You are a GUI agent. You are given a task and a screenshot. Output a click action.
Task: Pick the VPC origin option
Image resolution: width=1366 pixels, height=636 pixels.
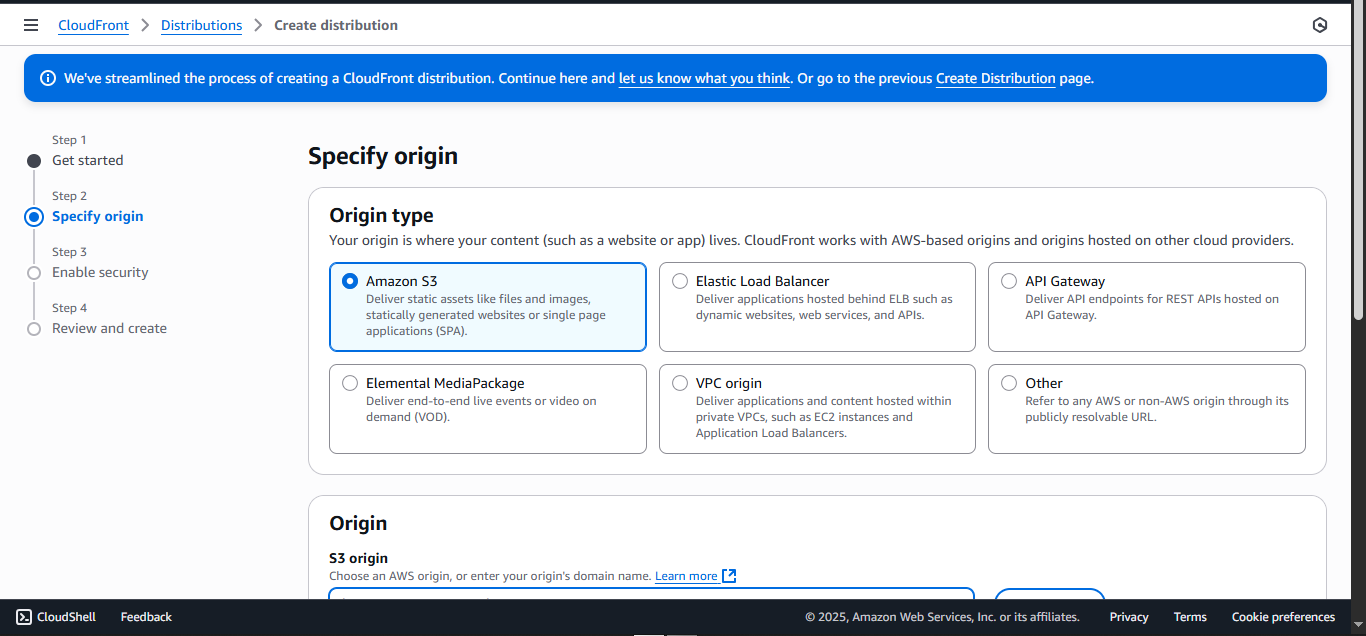click(x=680, y=383)
